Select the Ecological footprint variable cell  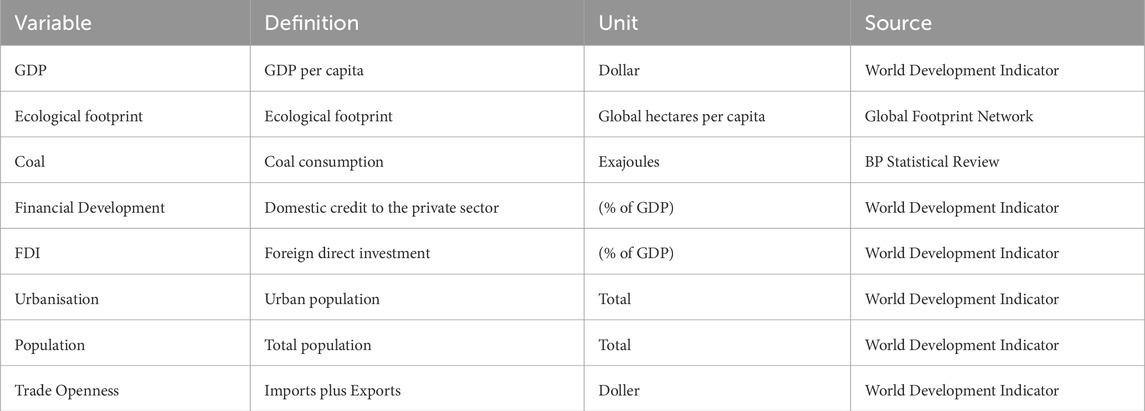click(125, 116)
